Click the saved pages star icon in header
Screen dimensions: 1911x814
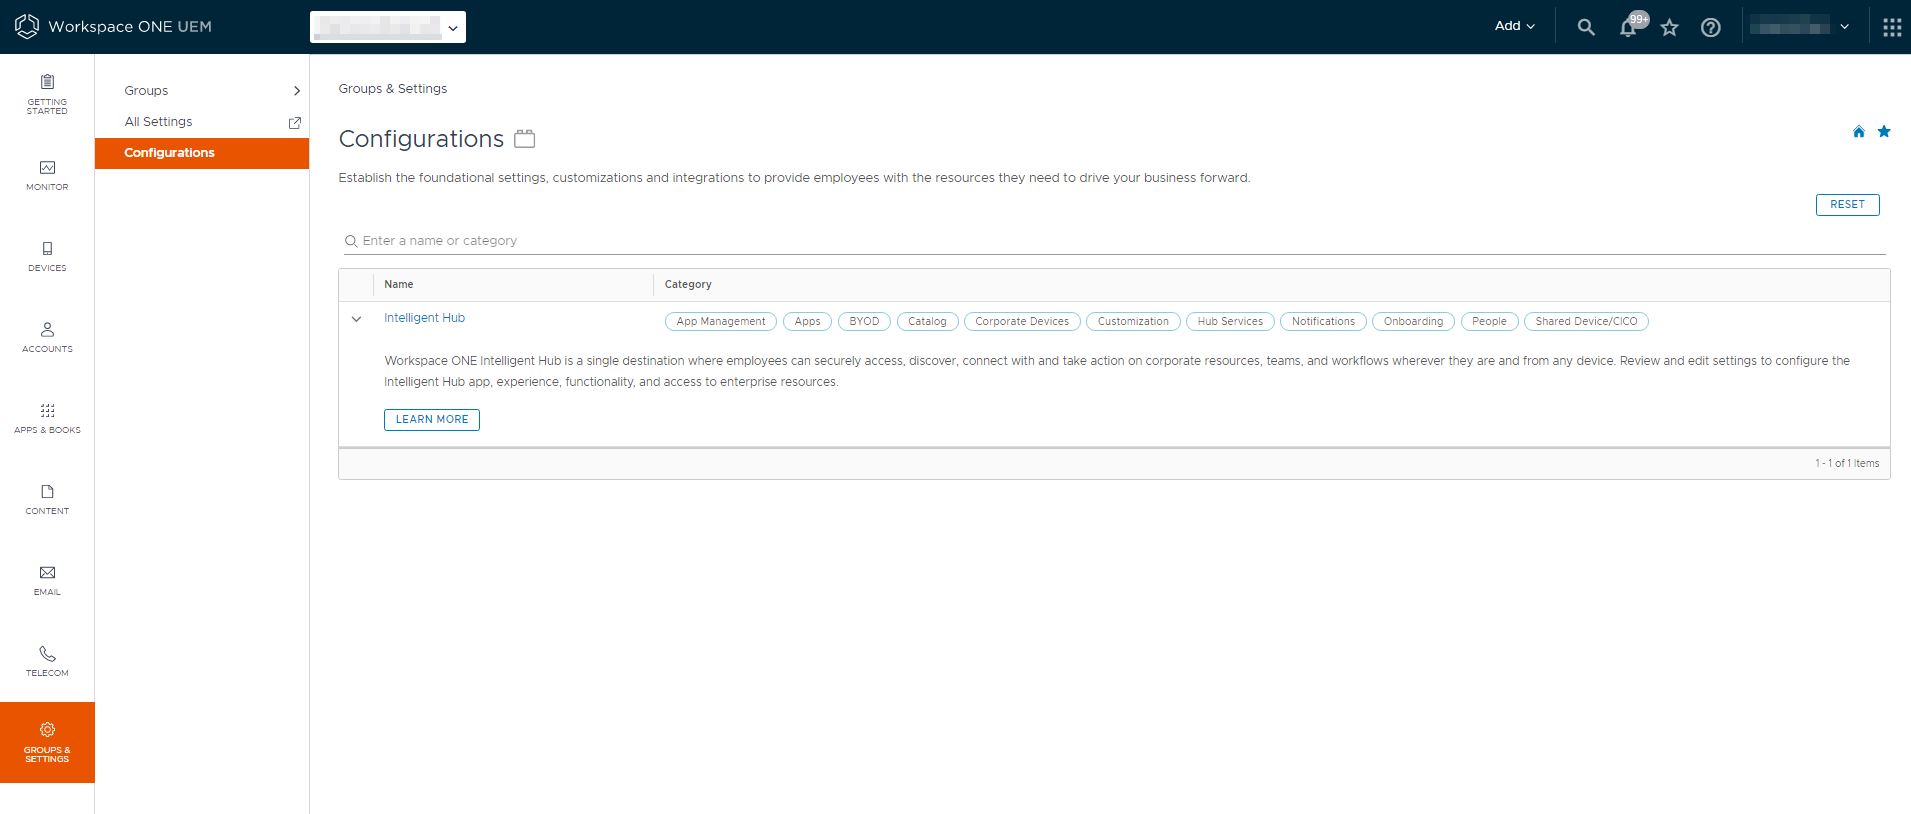point(1669,27)
